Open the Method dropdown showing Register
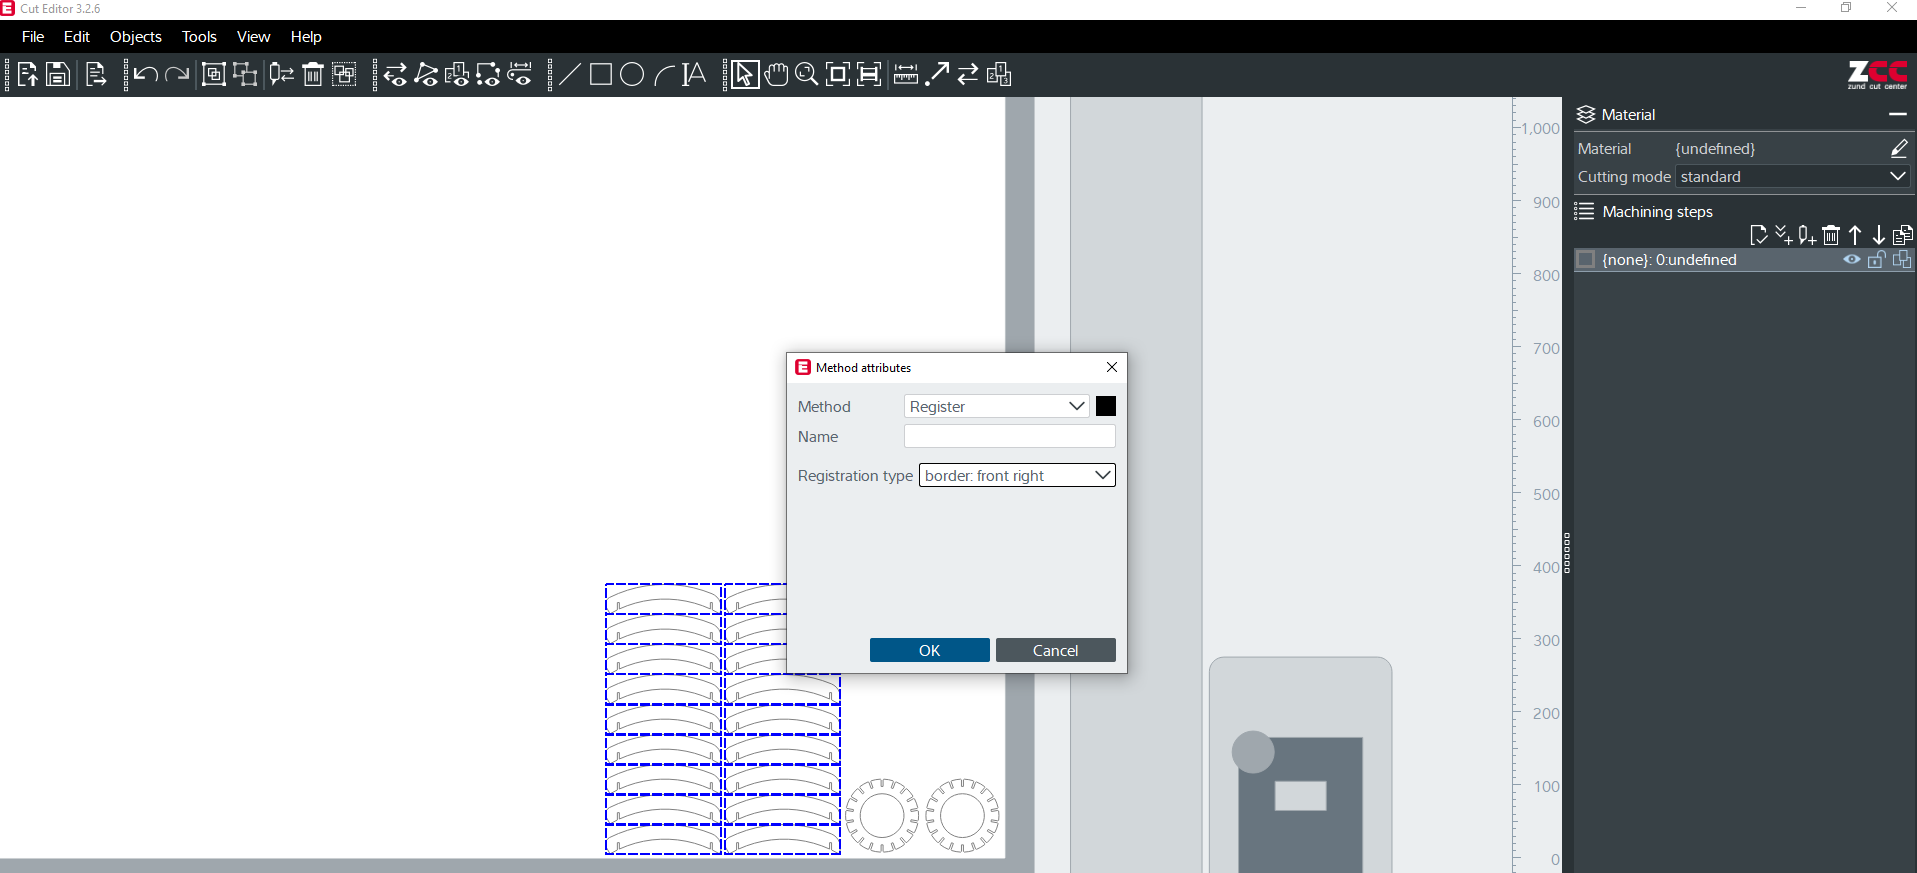1917x873 pixels. 997,406
